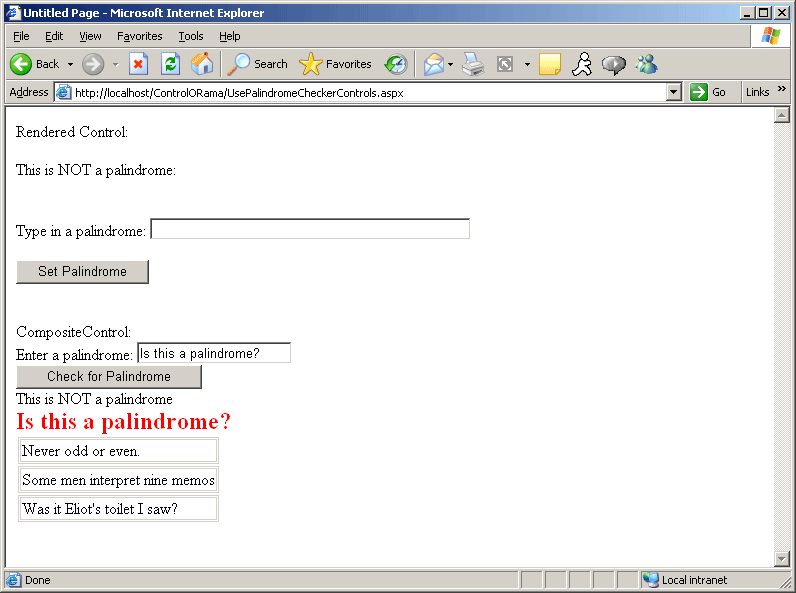Launch AIM running man icon
796x593 pixels.
coord(582,64)
